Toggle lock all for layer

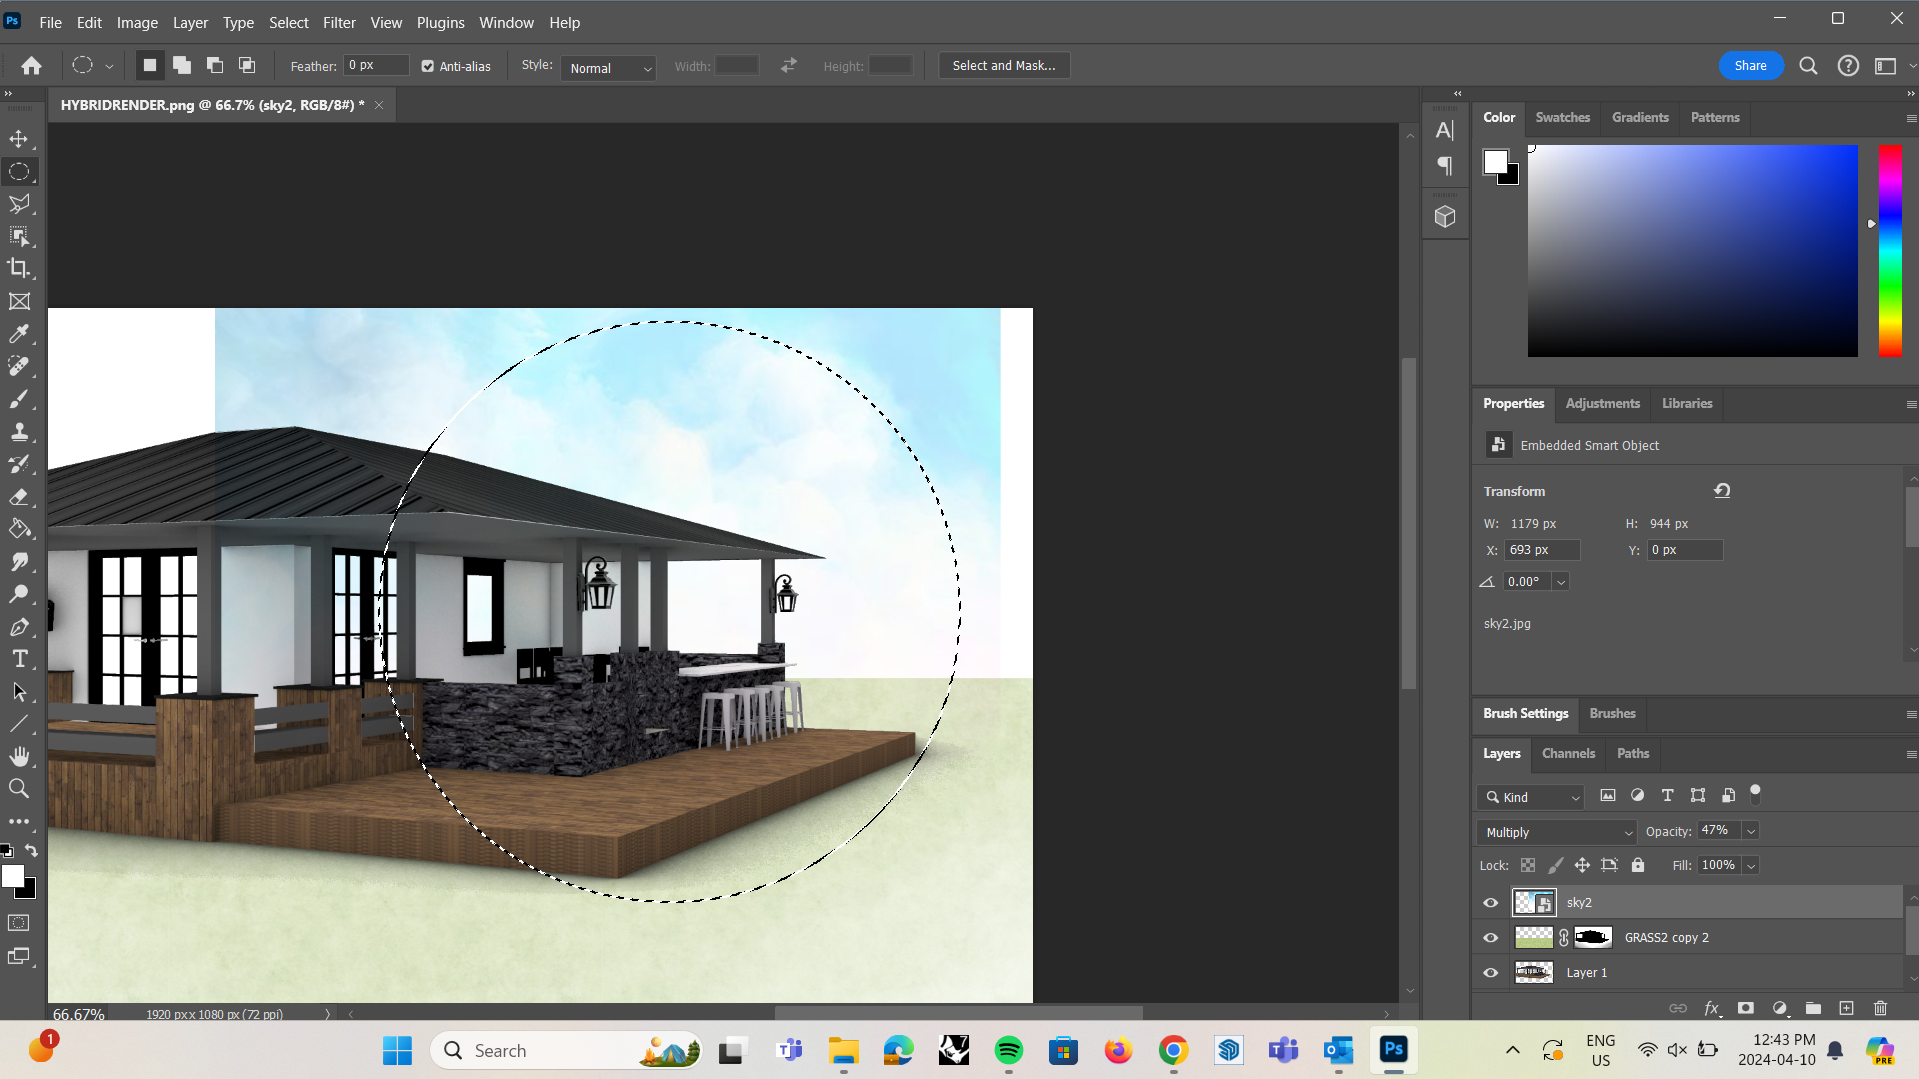pyautogui.click(x=1638, y=865)
